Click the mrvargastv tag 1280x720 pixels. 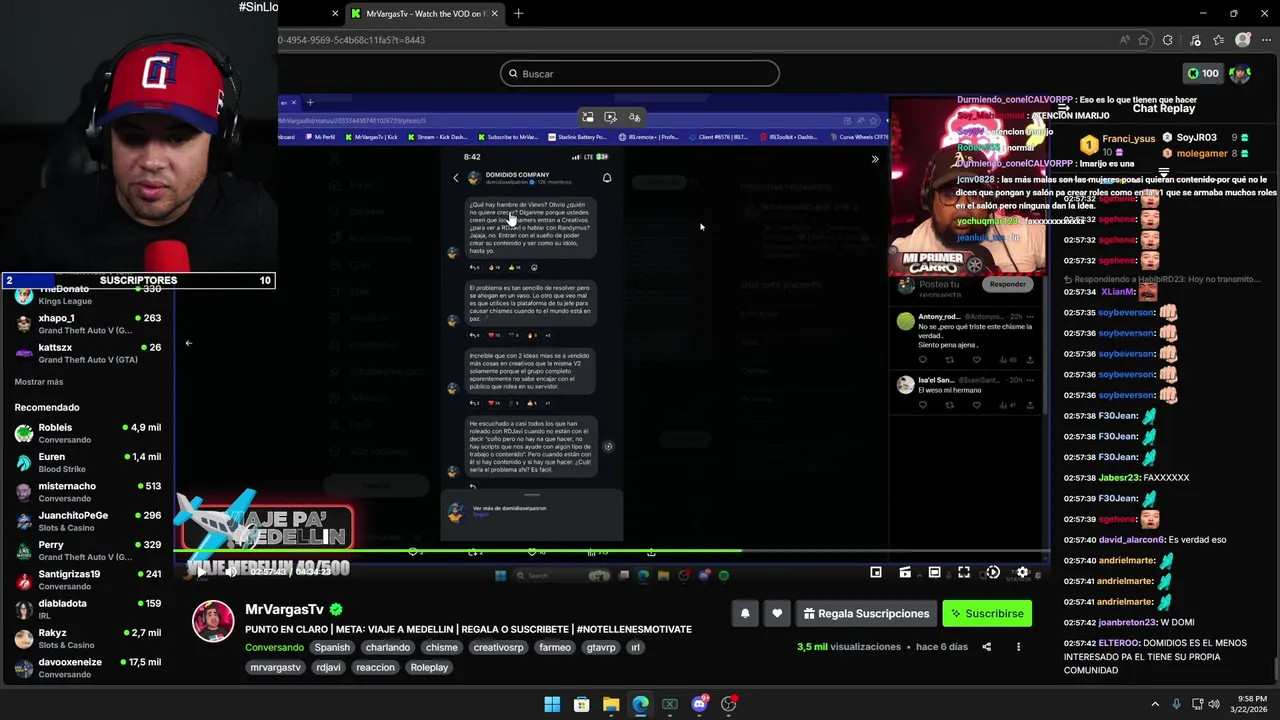tap(275, 667)
